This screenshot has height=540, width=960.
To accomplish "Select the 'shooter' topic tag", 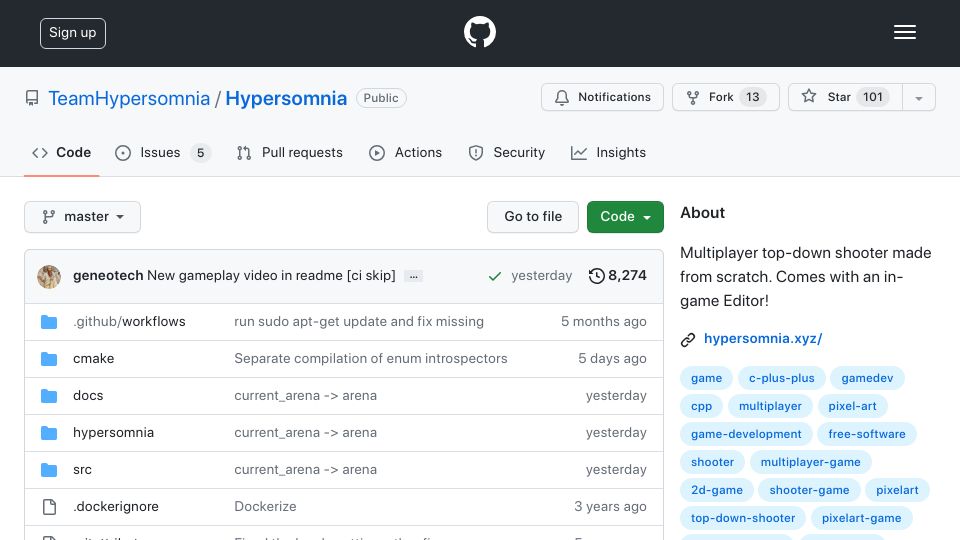I will [x=713, y=463].
